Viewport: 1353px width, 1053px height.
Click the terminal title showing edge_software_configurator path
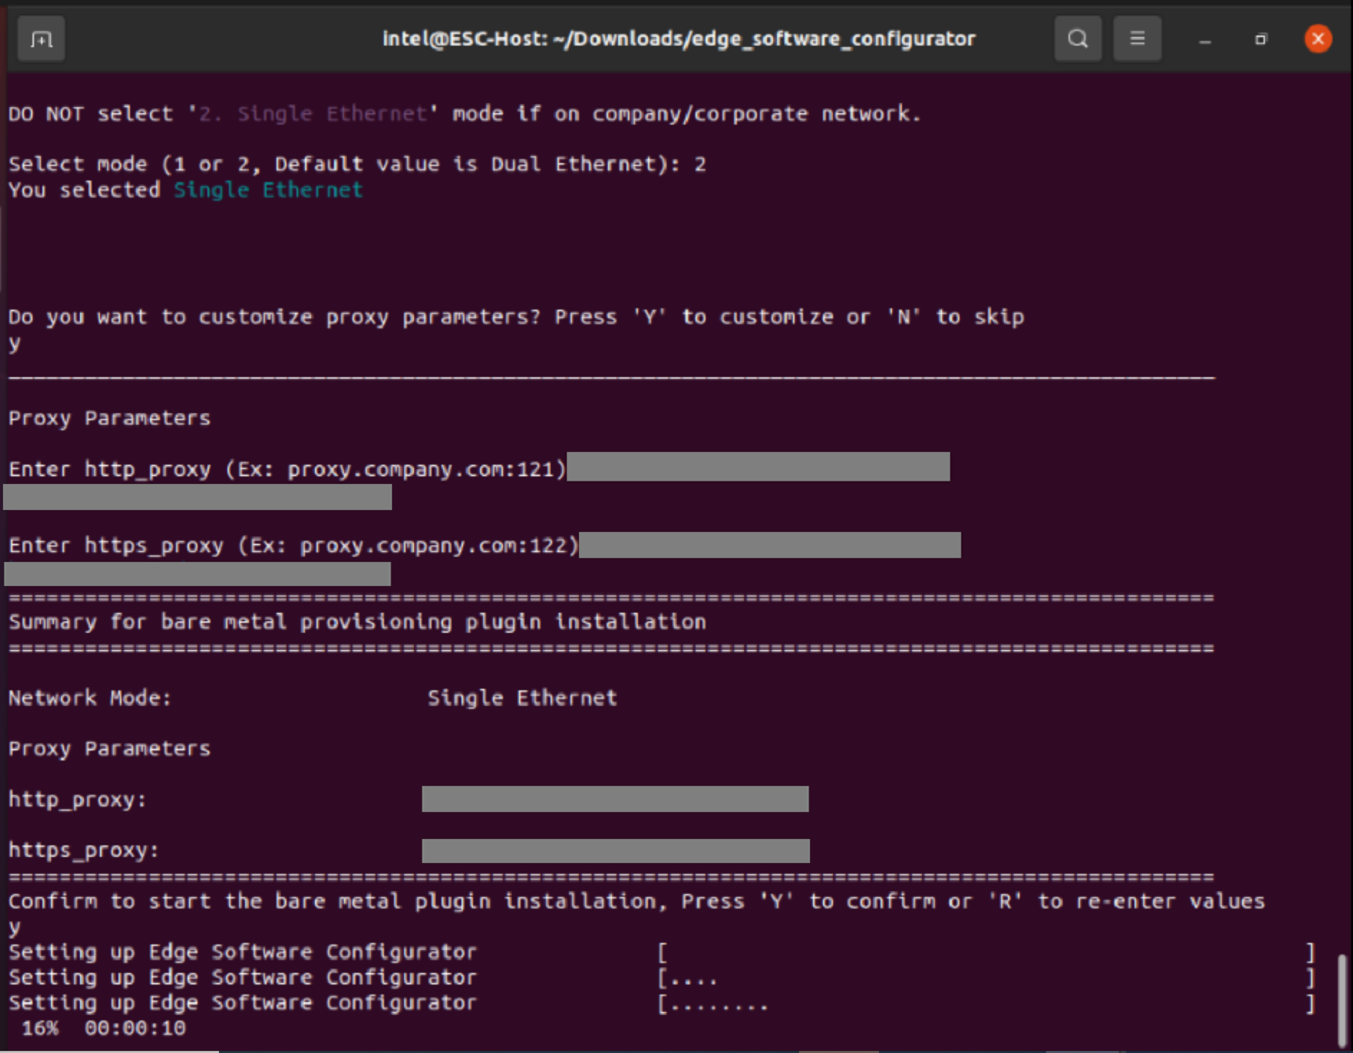pos(677,39)
